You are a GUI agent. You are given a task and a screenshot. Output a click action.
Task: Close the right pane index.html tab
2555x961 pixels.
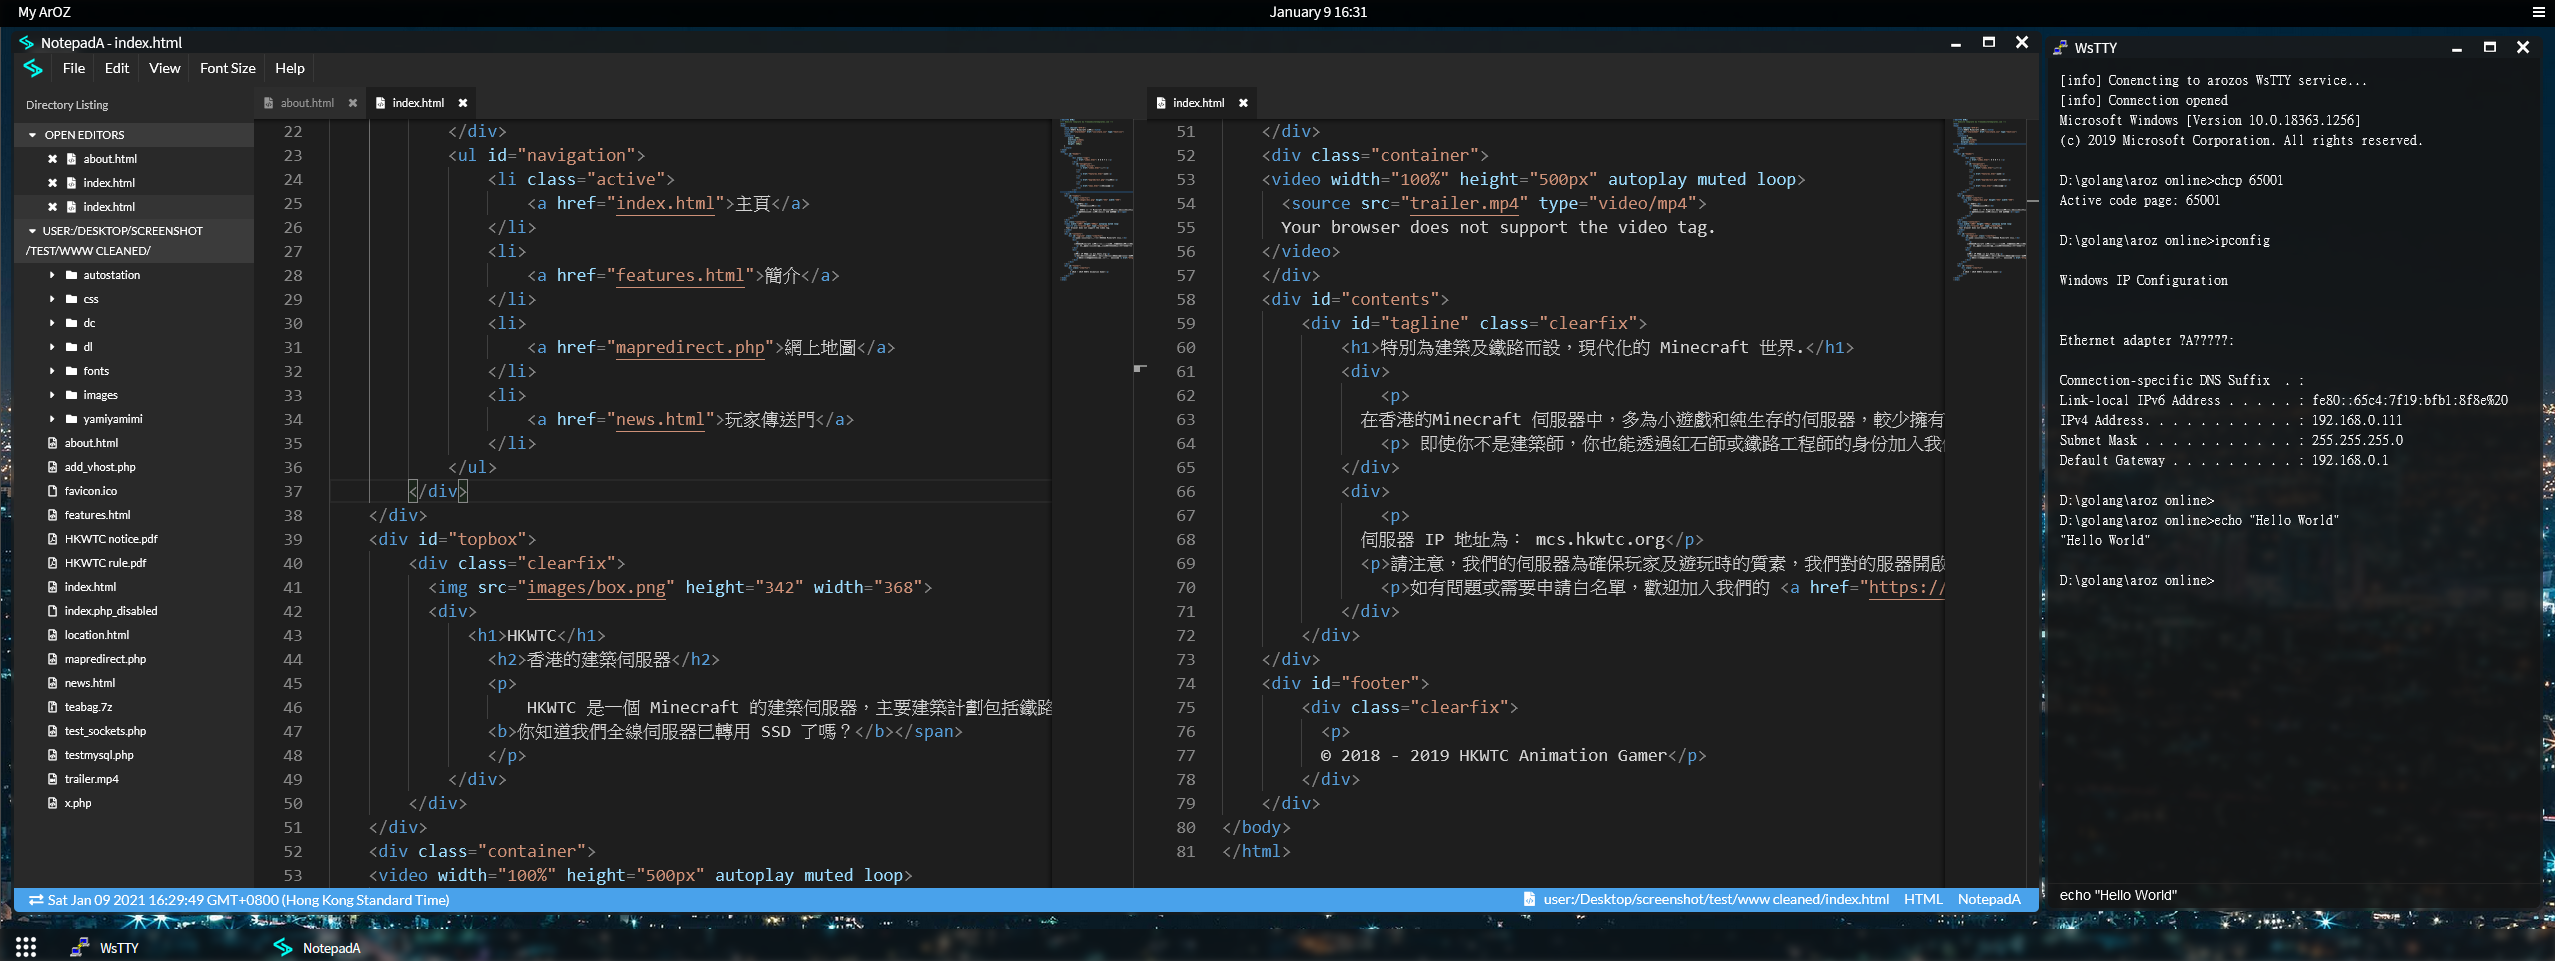coord(1243,103)
